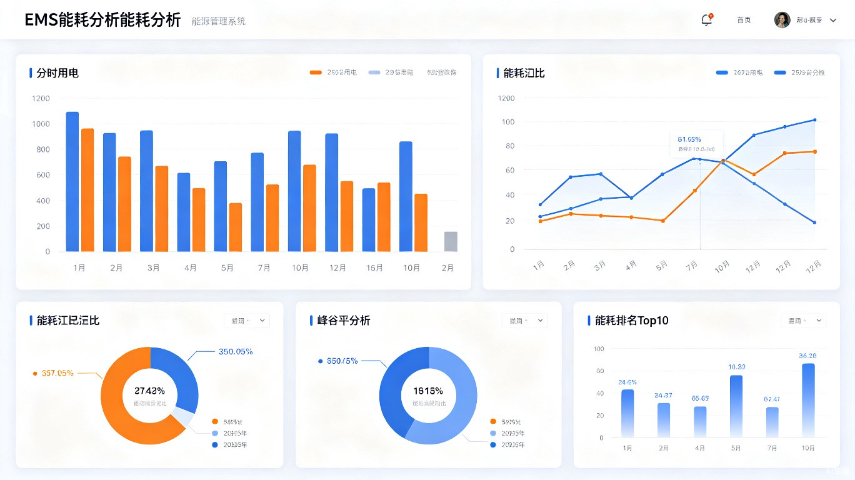This screenshot has height=480, width=855.
Task: Select the 5月 orange bar in 分时用电
Action: (x=236, y=227)
